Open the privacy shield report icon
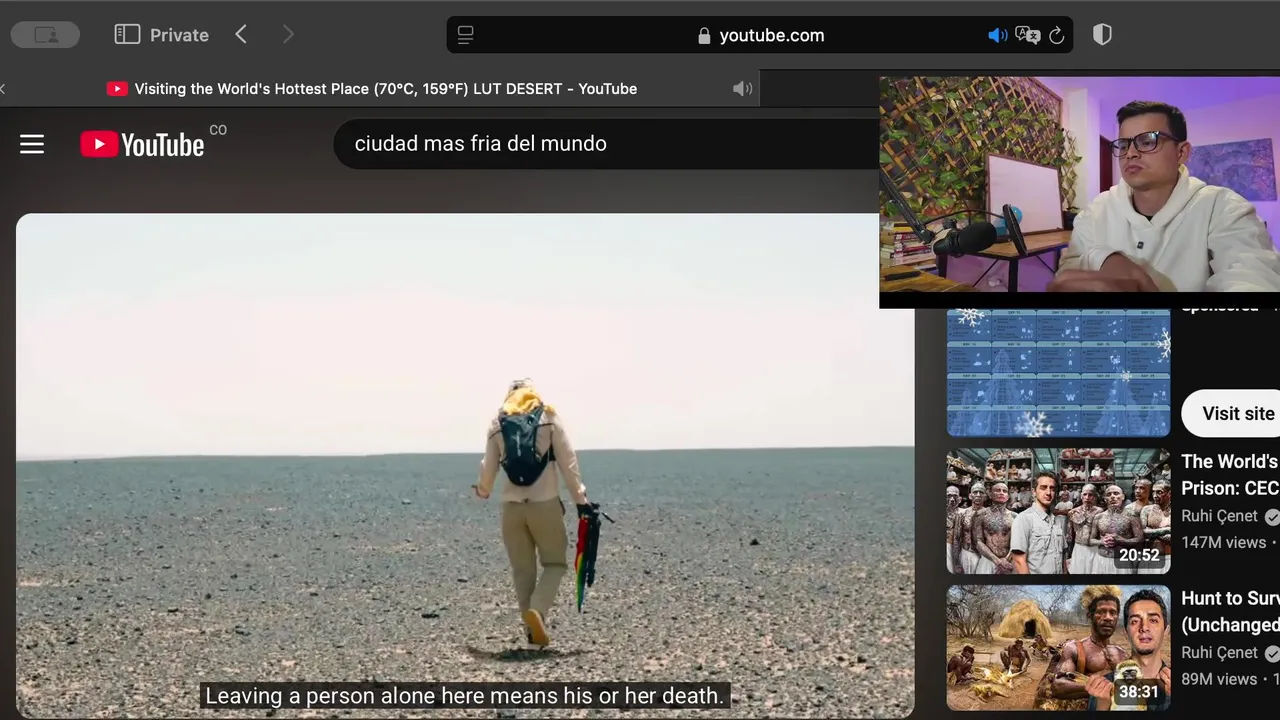This screenshot has height=720, width=1280. pos(1102,35)
